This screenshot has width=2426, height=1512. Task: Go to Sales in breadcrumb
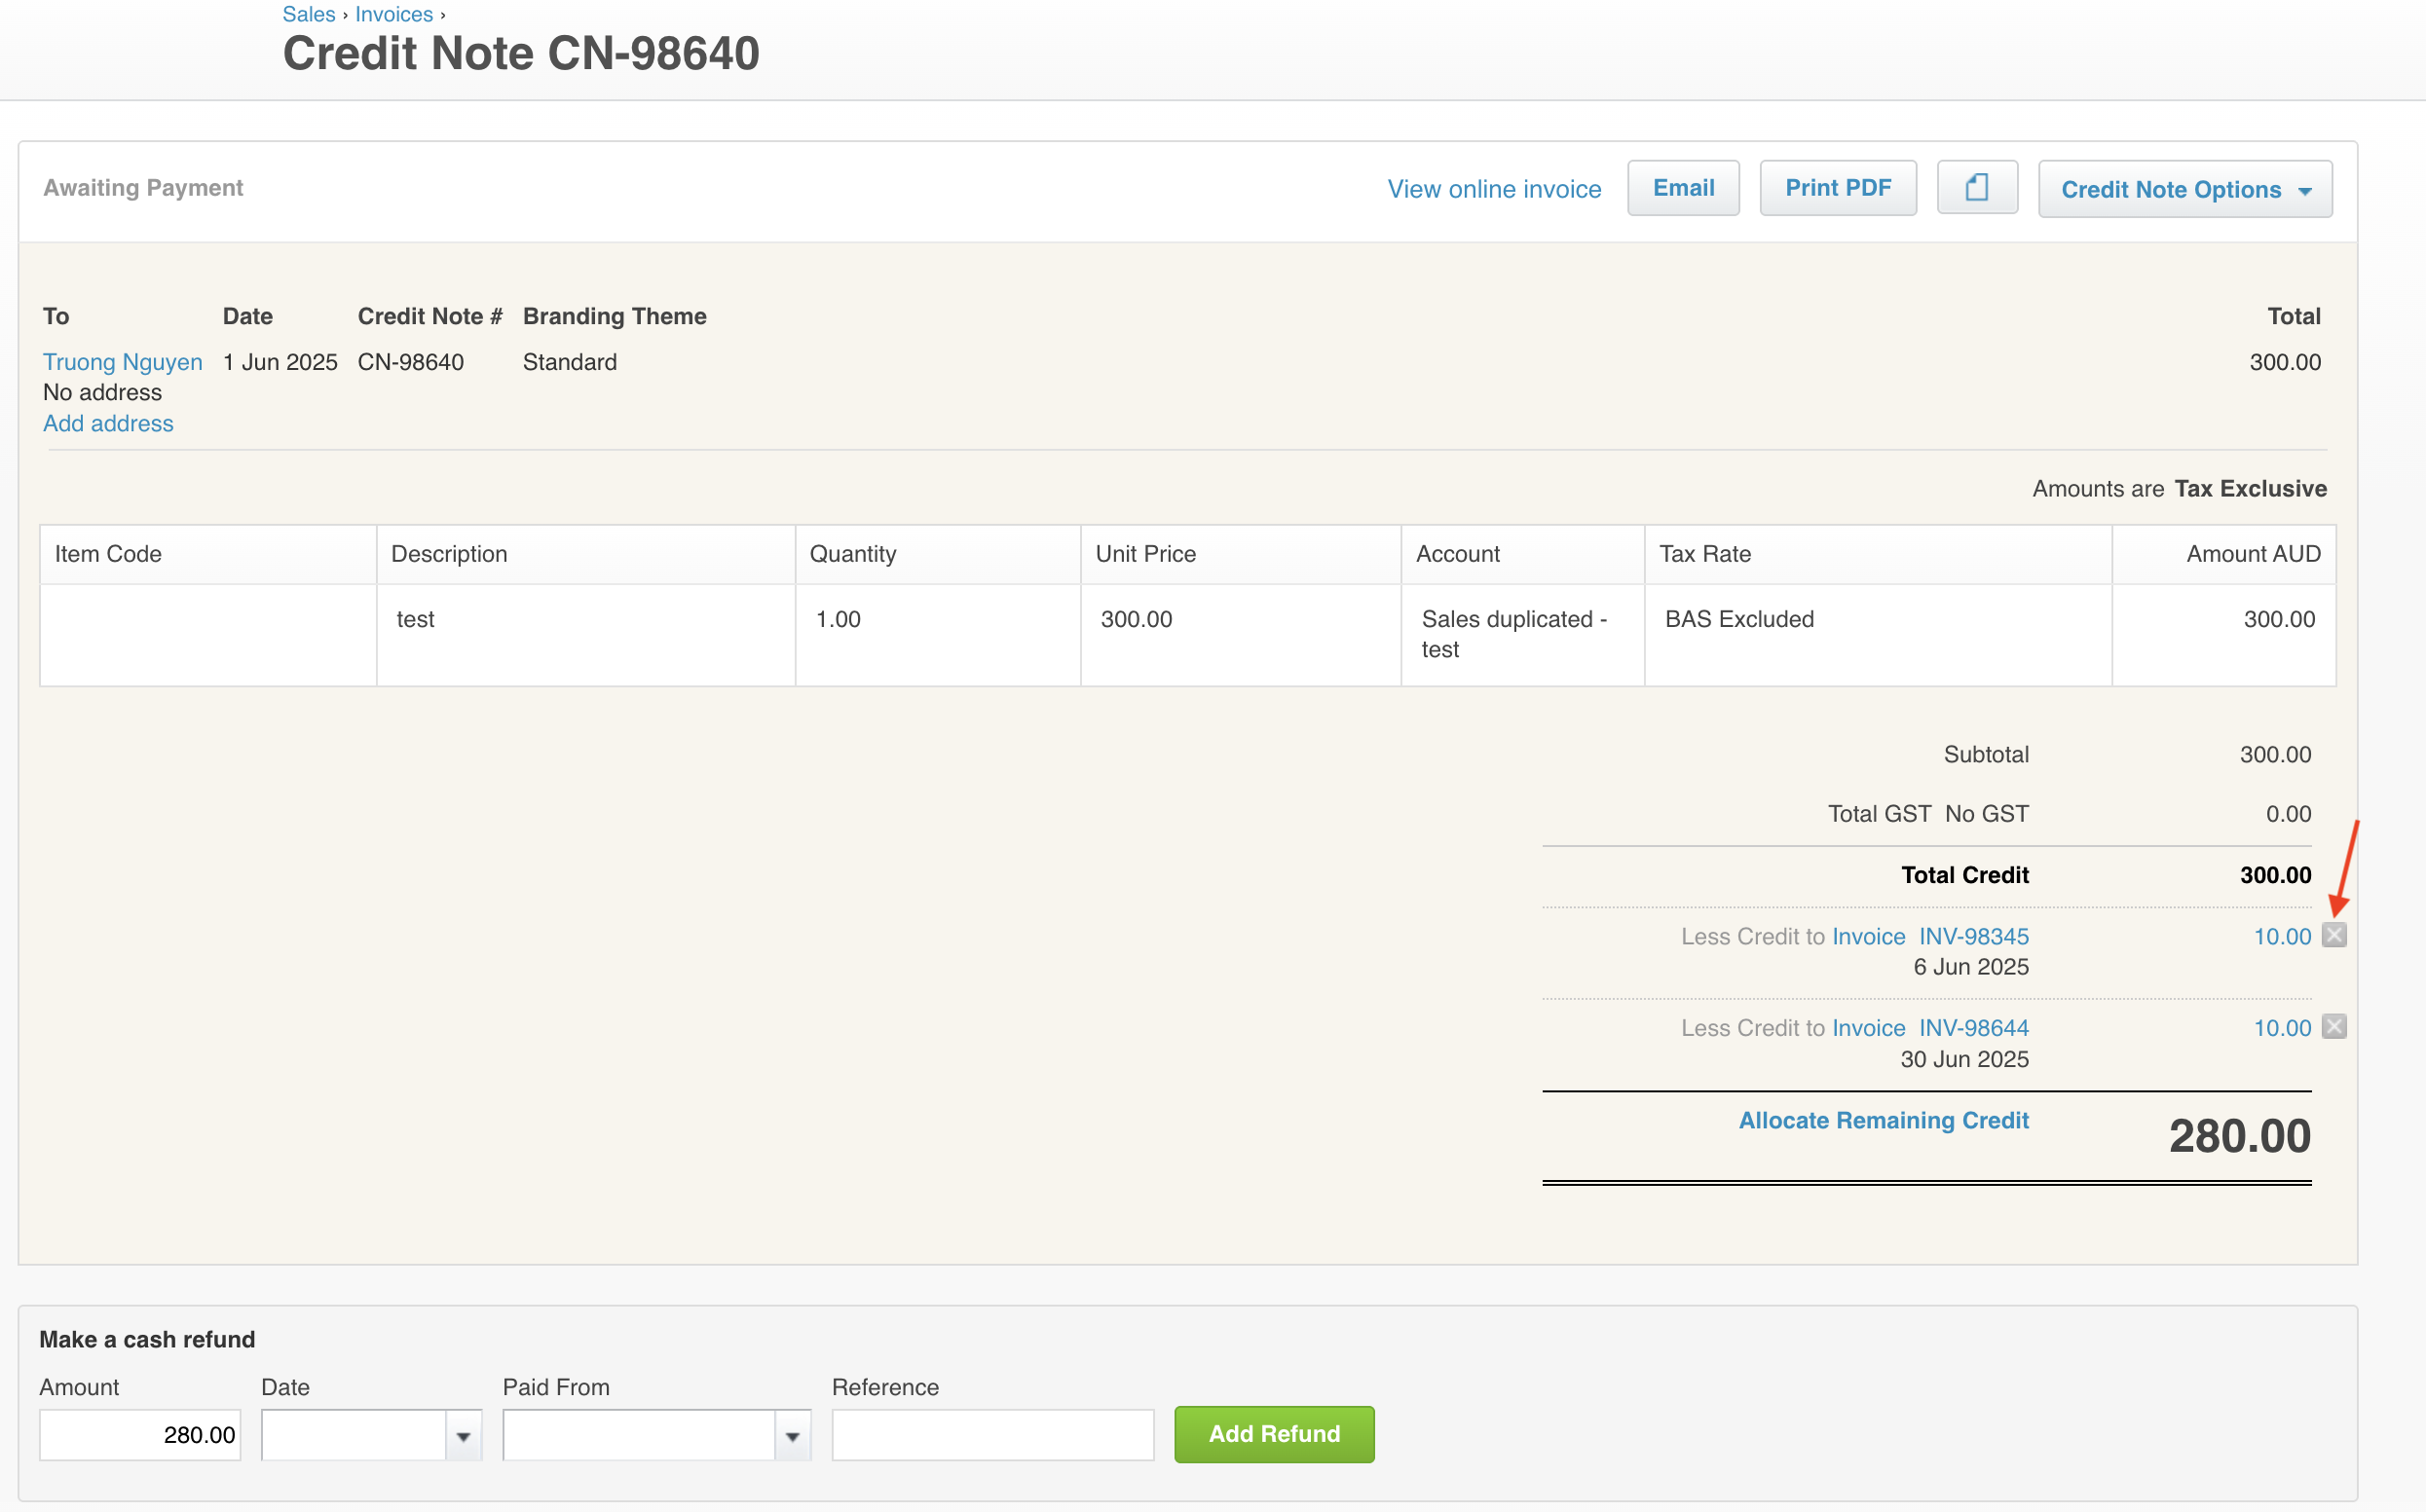[x=308, y=14]
